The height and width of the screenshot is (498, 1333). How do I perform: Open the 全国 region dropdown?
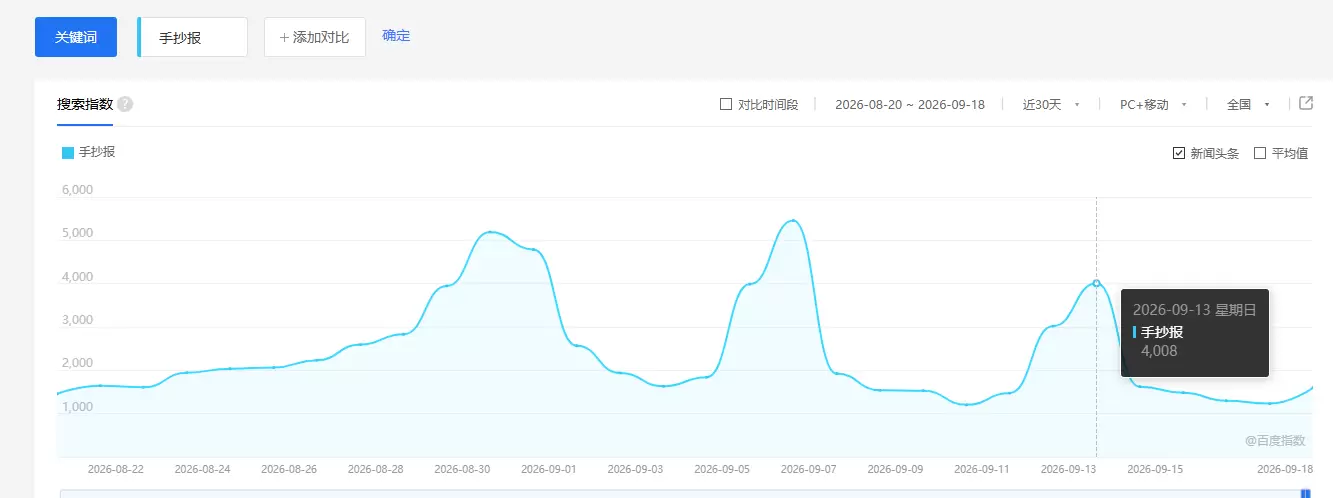1248,104
